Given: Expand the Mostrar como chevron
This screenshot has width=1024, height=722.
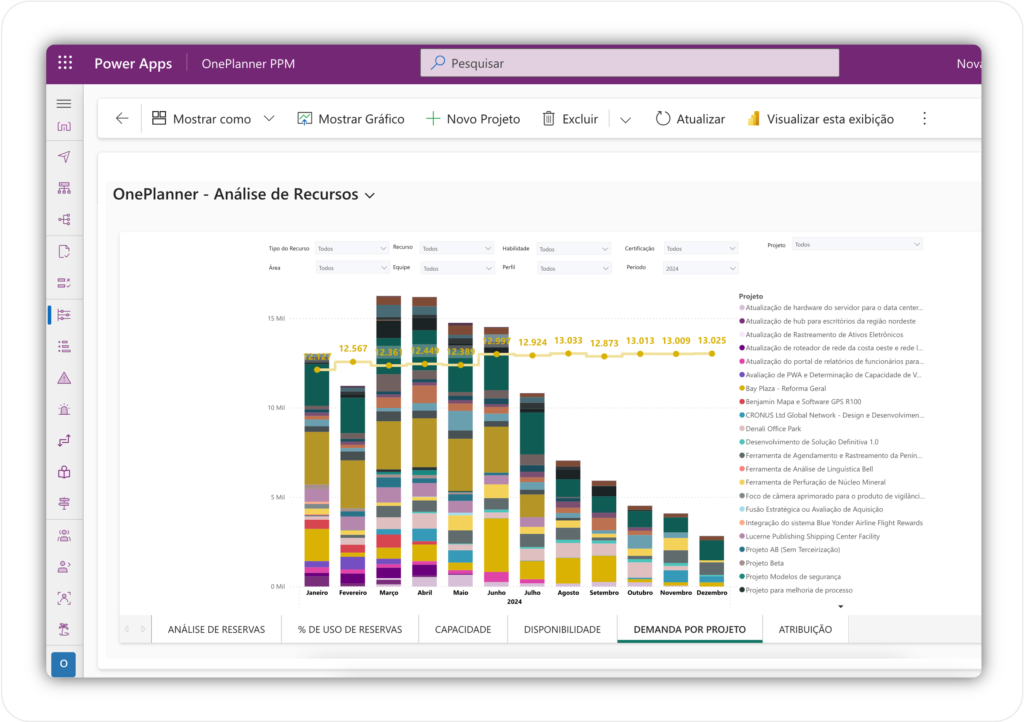Looking at the screenshot, I should tap(269, 119).
